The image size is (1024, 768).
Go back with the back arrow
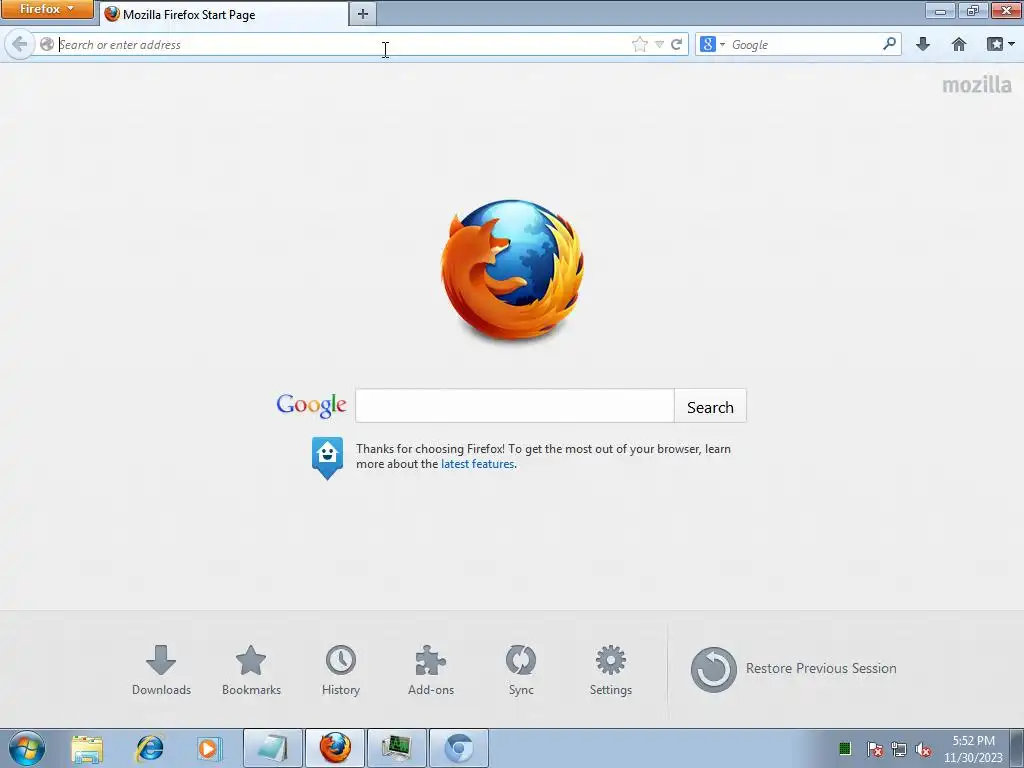[20, 44]
